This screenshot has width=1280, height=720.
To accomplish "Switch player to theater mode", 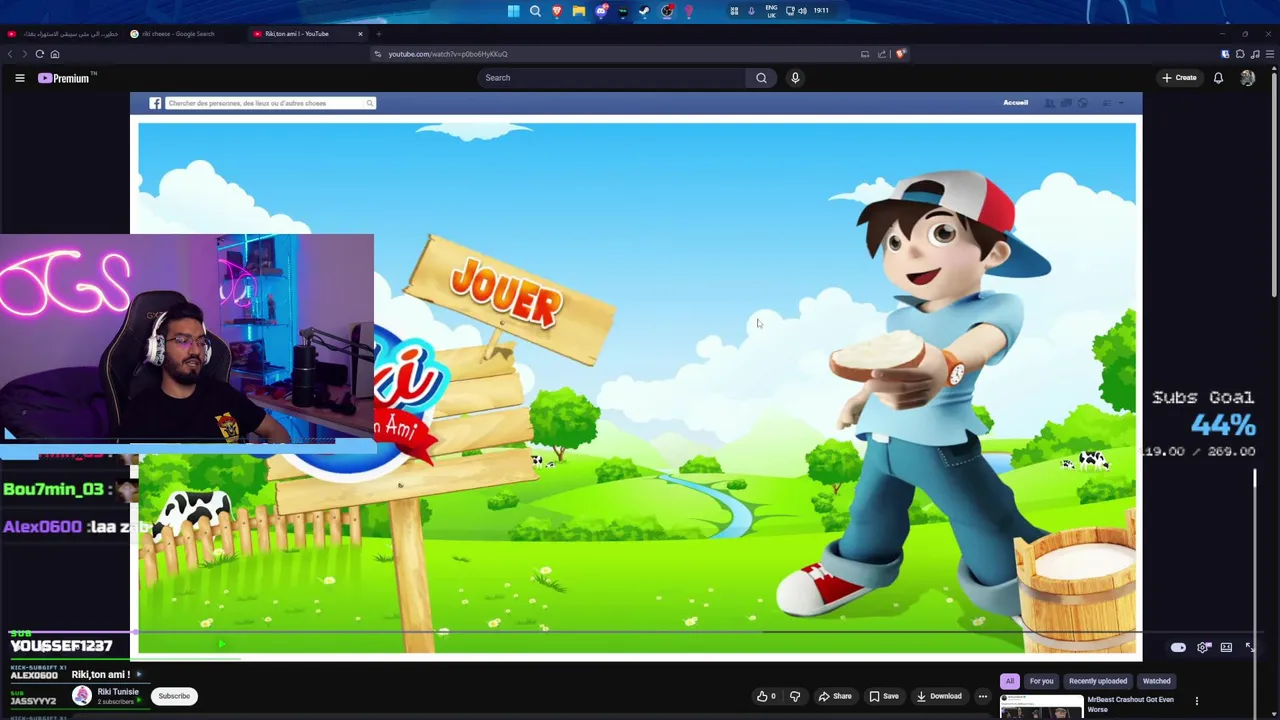I will coord(1226,648).
